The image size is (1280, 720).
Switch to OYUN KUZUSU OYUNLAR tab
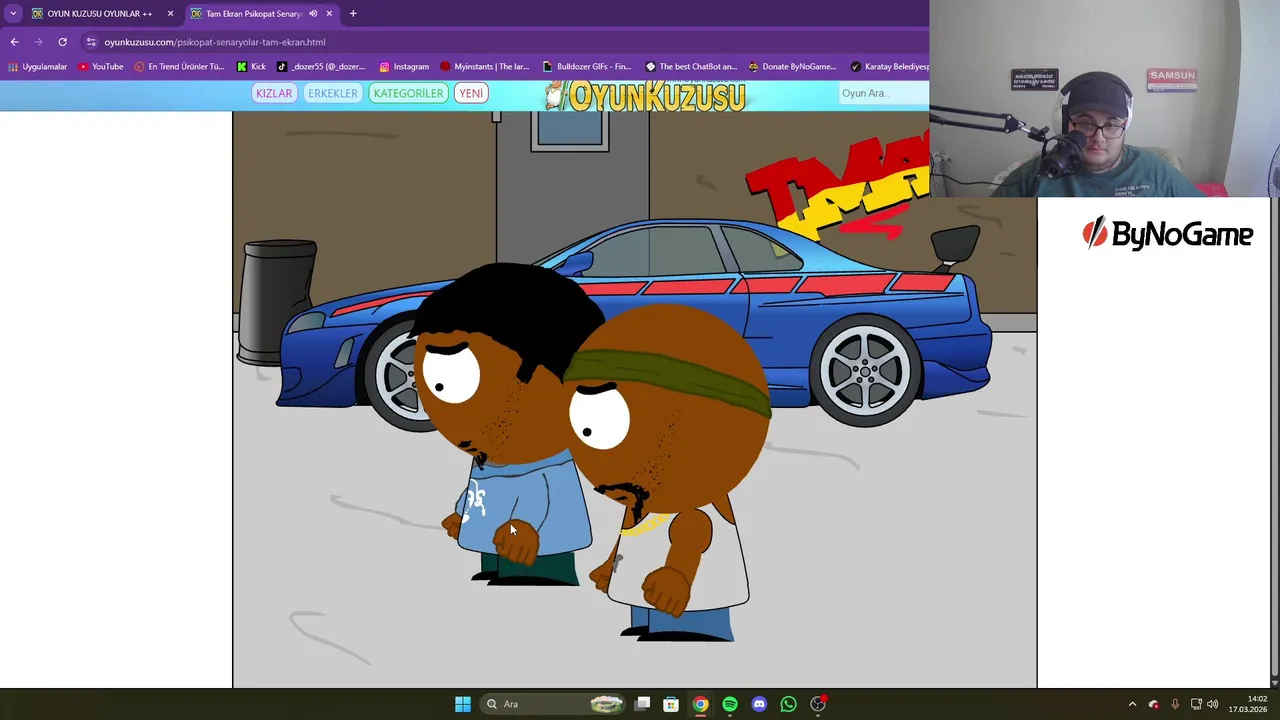coord(100,13)
